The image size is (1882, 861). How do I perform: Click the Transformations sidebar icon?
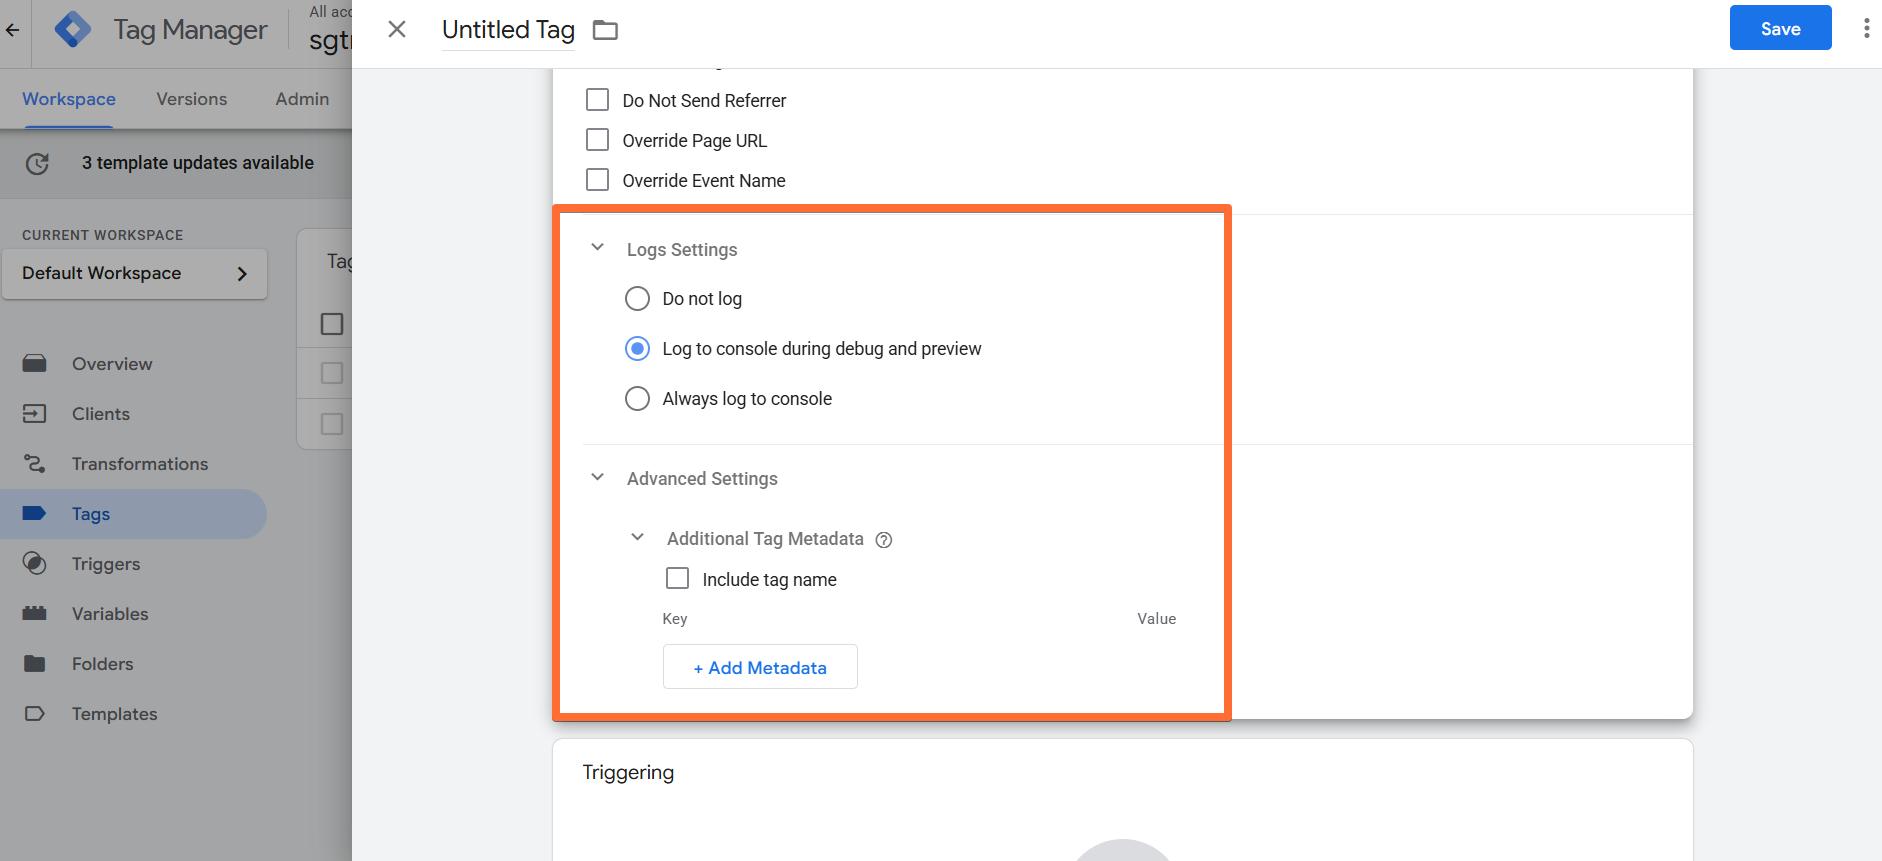(35, 464)
